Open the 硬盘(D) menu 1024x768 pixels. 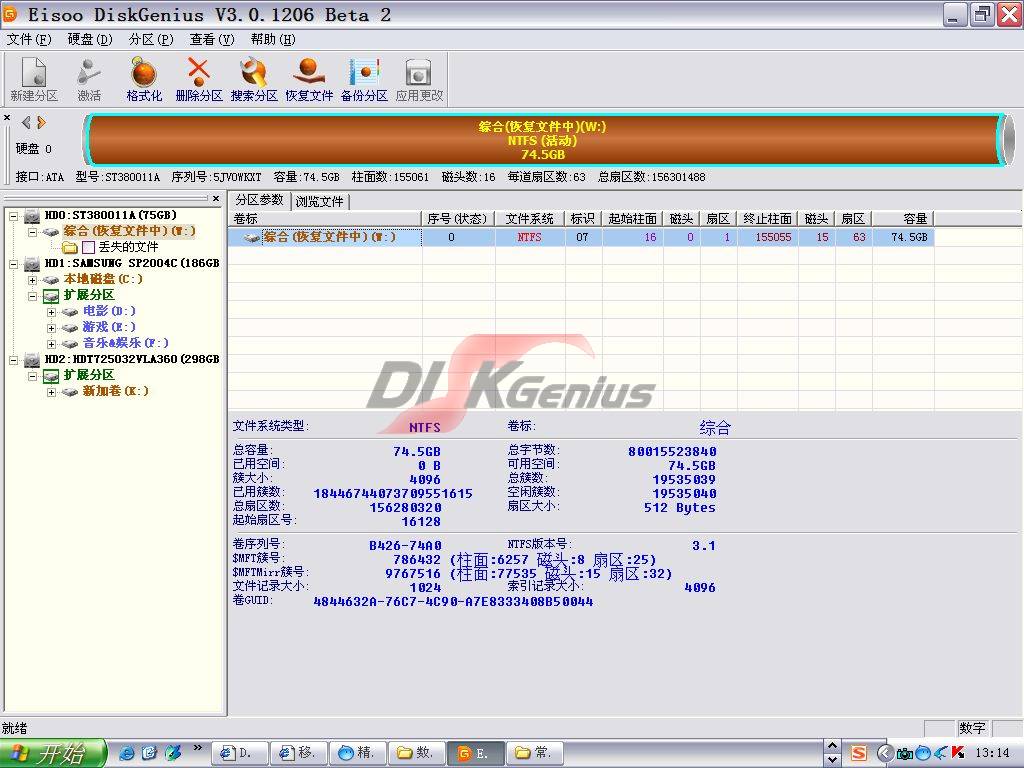tap(90, 39)
